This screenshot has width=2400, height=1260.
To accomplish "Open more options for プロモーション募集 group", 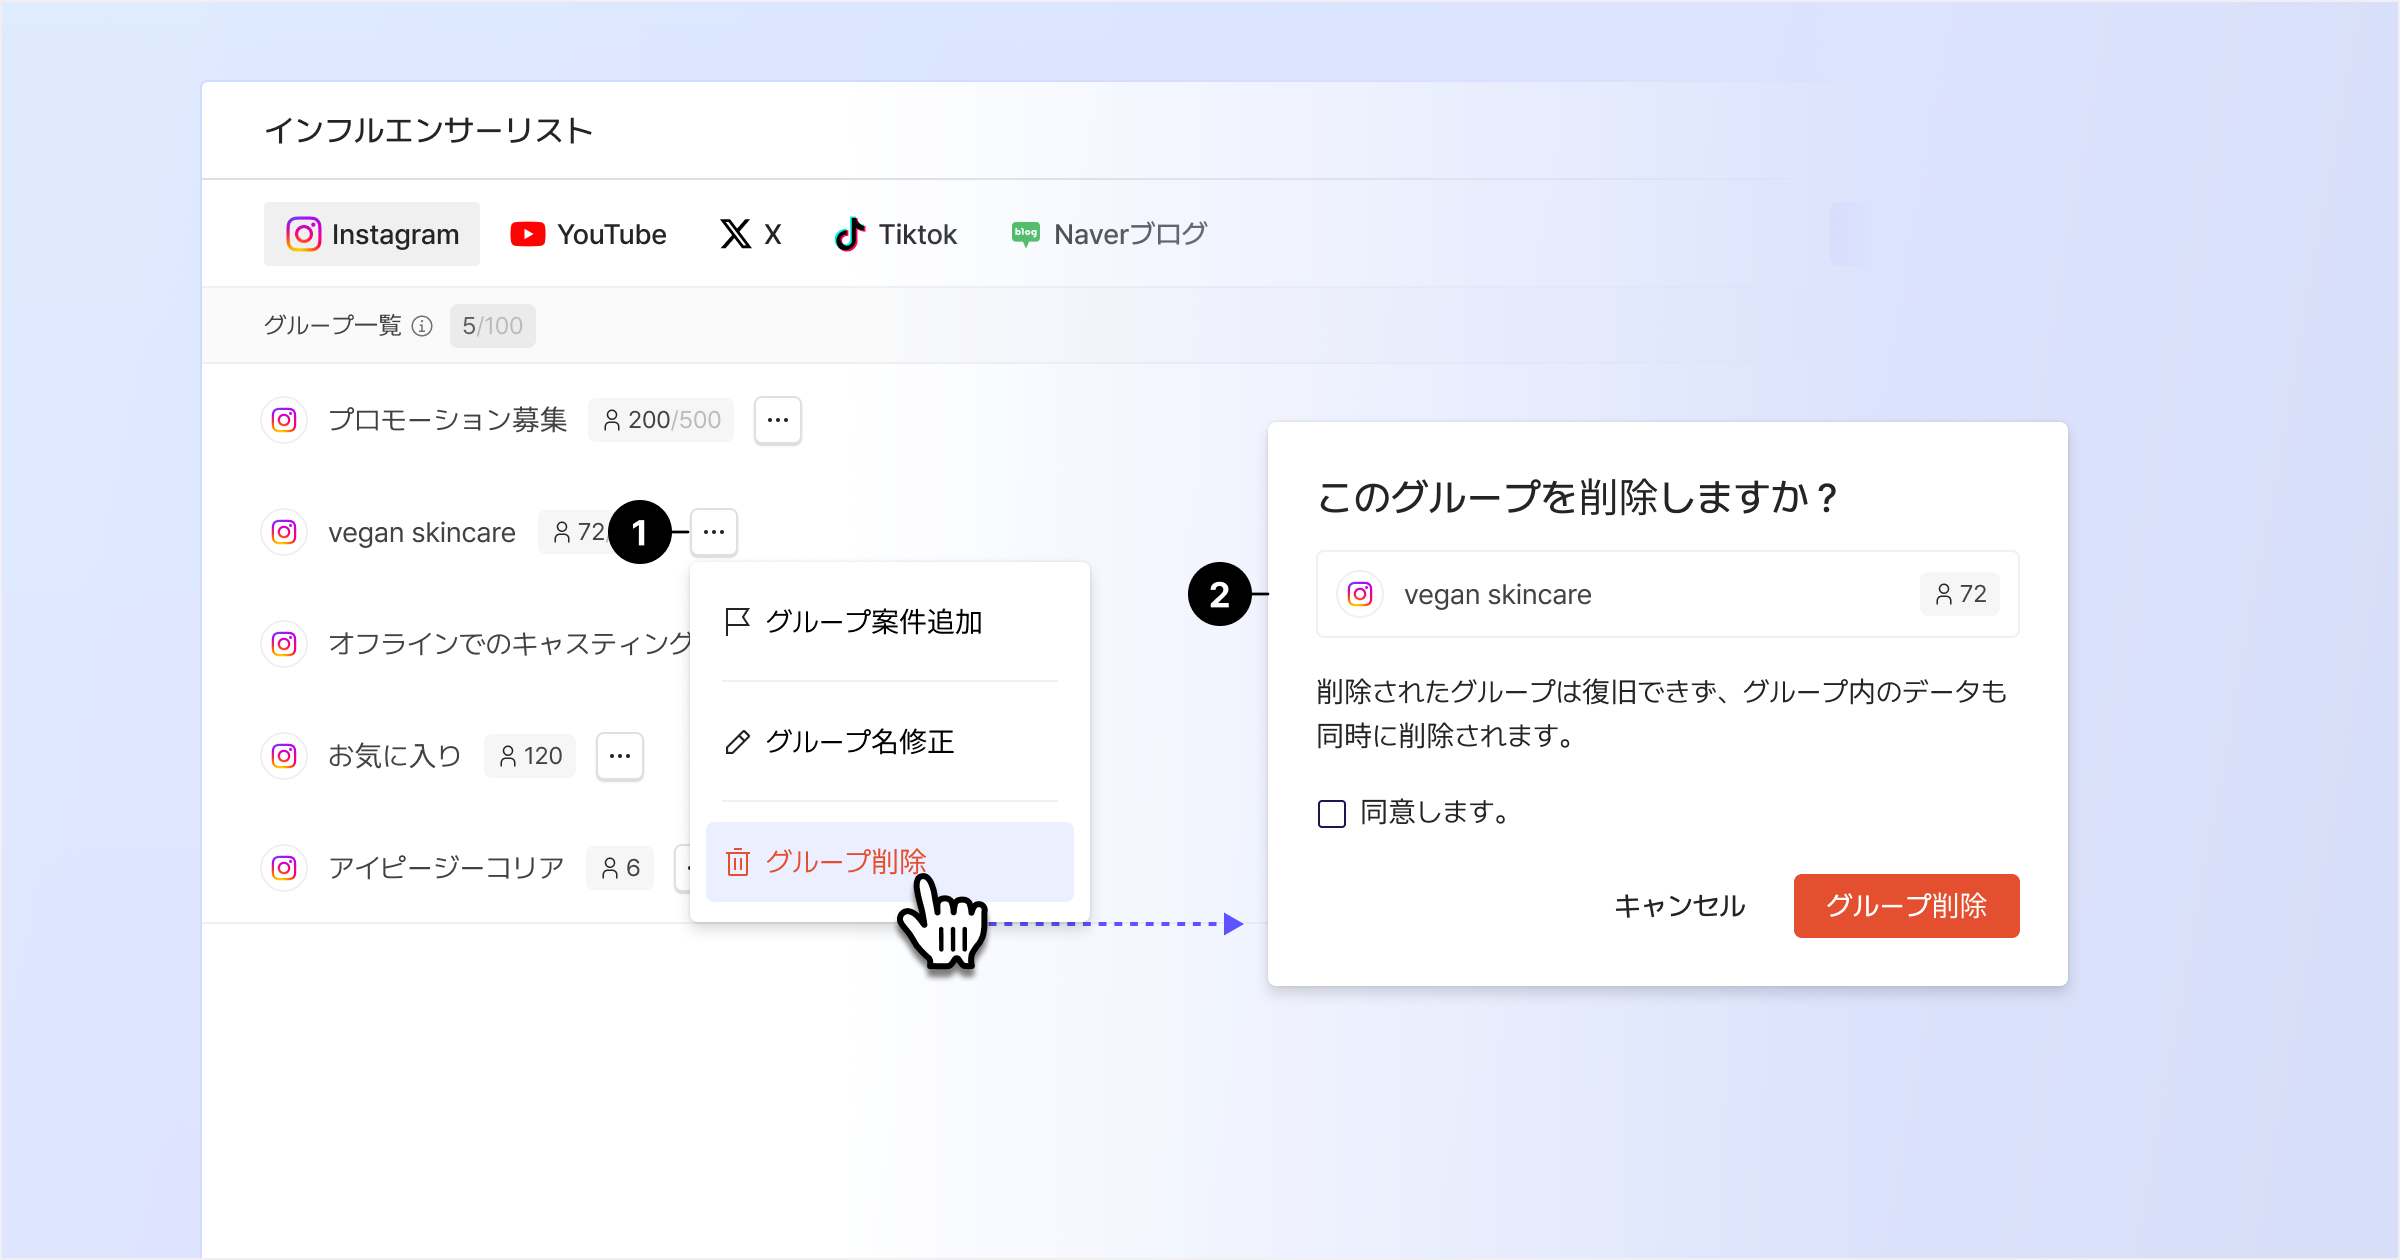I will (x=777, y=420).
